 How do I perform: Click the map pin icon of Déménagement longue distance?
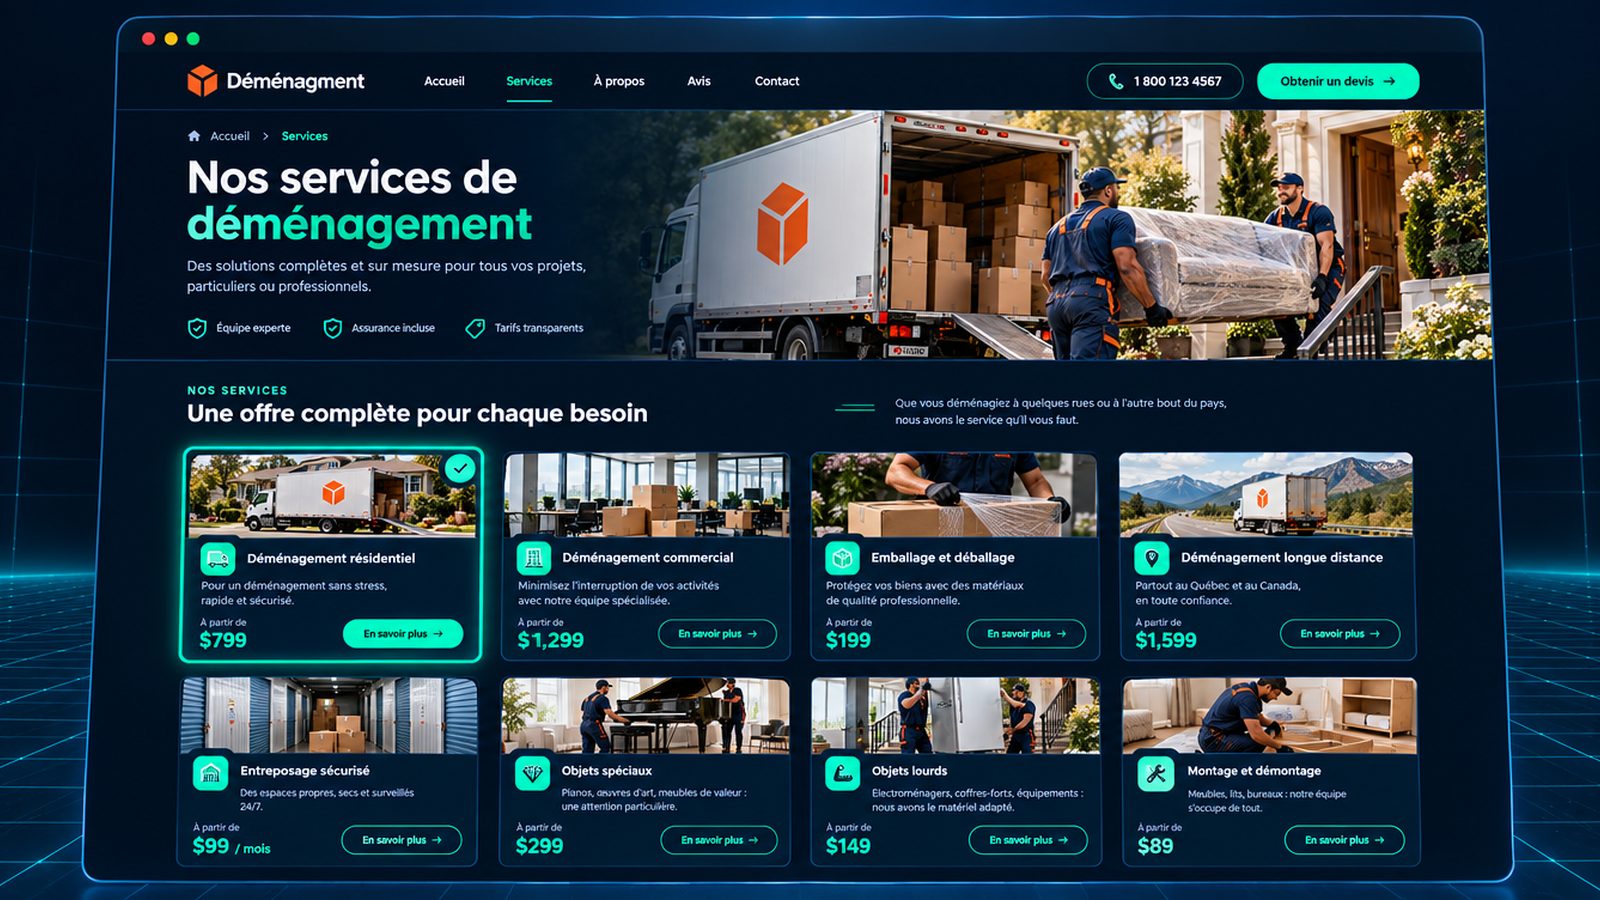click(x=1151, y=557)
